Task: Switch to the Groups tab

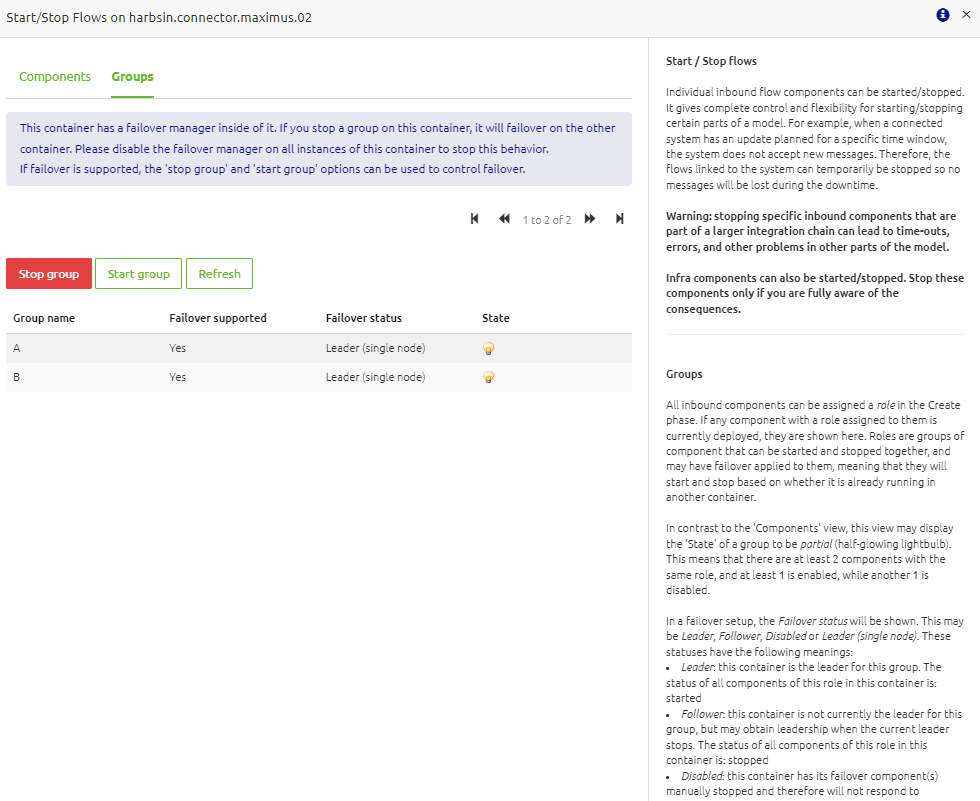Action: pyautogui.click(x=132, y=76)
